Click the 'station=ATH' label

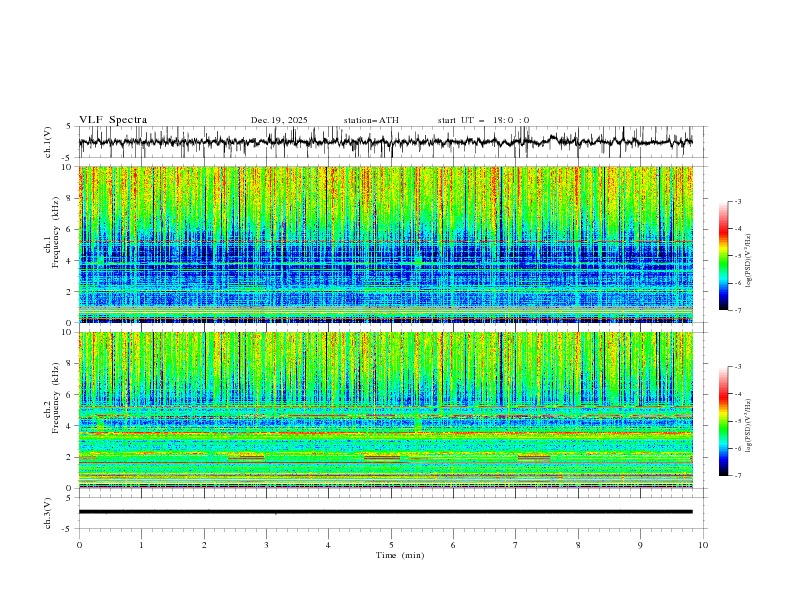click(371, 120)
